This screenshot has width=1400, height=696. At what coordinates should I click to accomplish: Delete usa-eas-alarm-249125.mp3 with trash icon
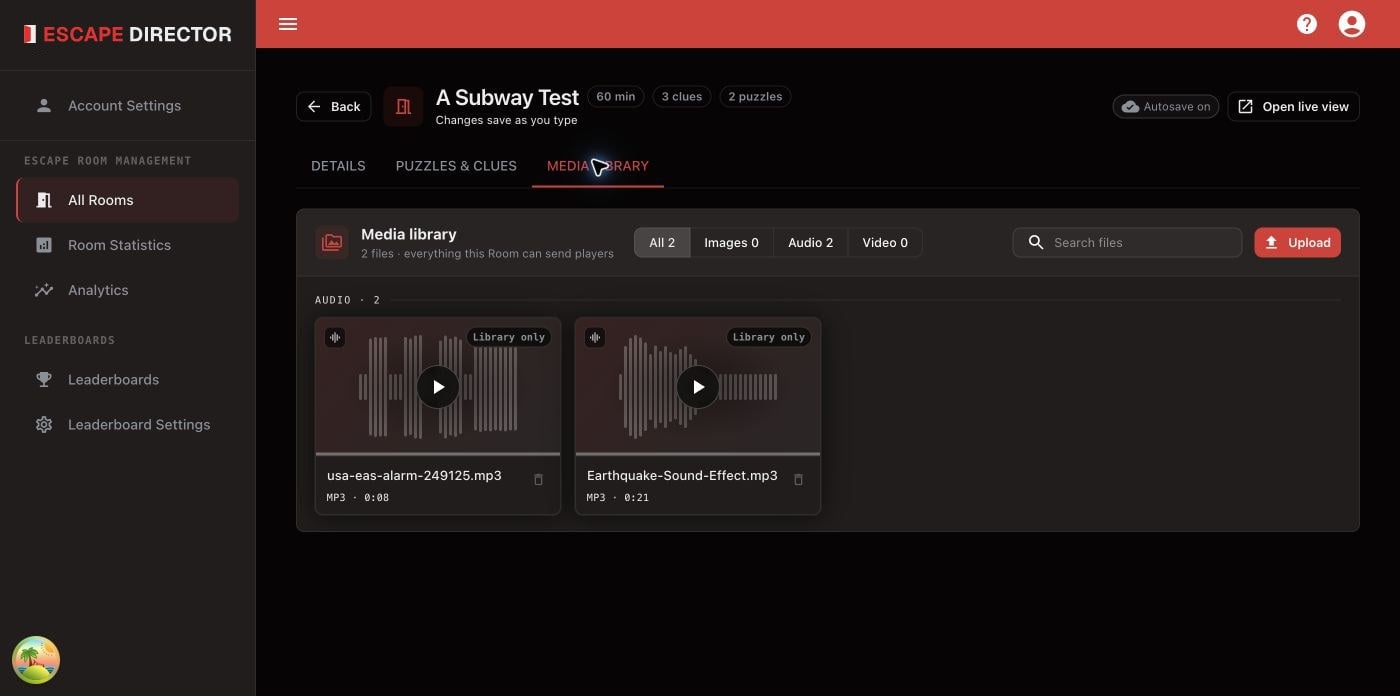coord(538,480)
